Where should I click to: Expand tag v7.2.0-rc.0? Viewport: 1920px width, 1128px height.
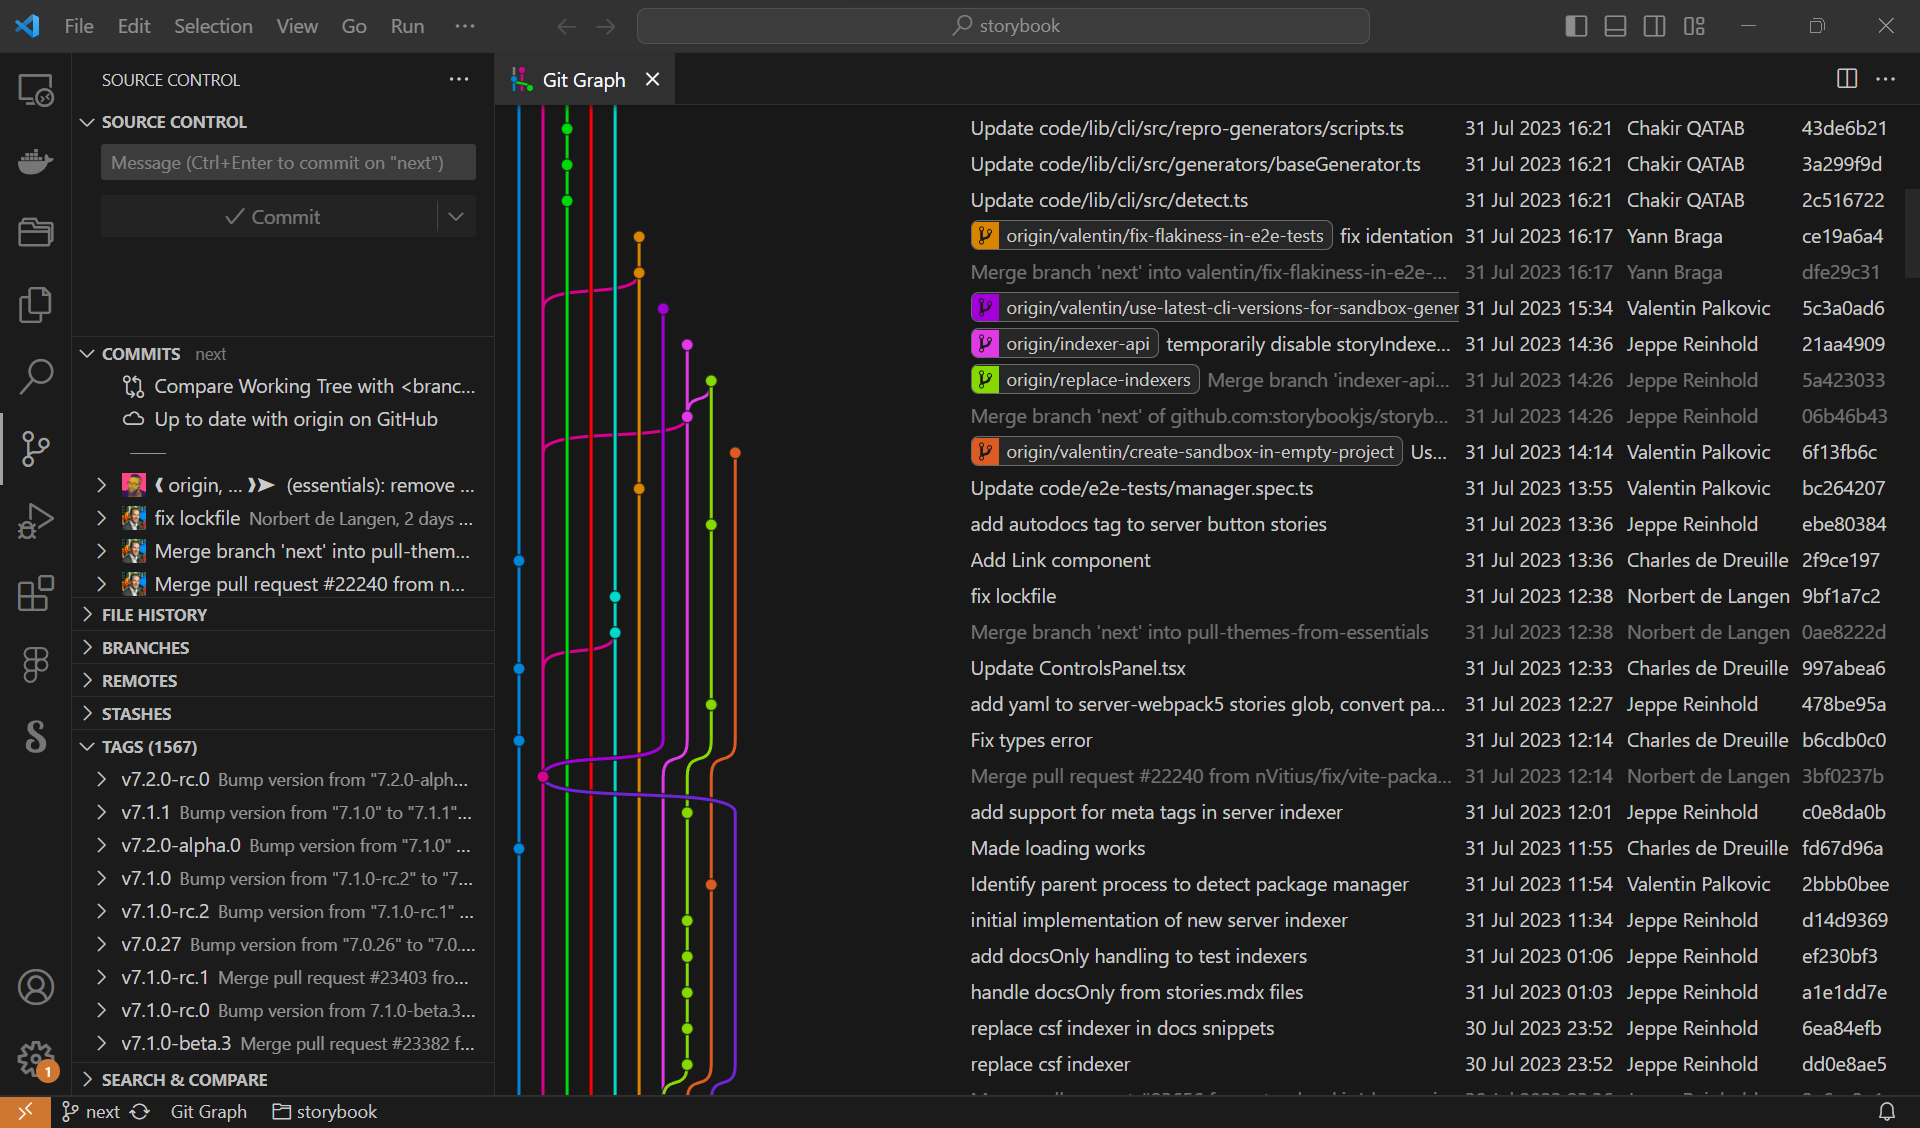click(x=101, y=780)
